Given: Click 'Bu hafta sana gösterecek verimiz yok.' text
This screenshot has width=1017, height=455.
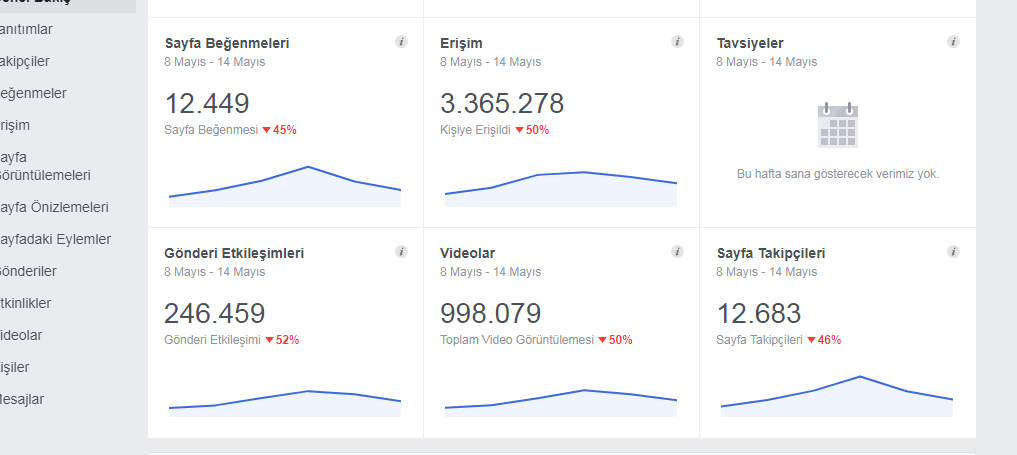Looking at the screenshot, I should (x=837, y=174).
